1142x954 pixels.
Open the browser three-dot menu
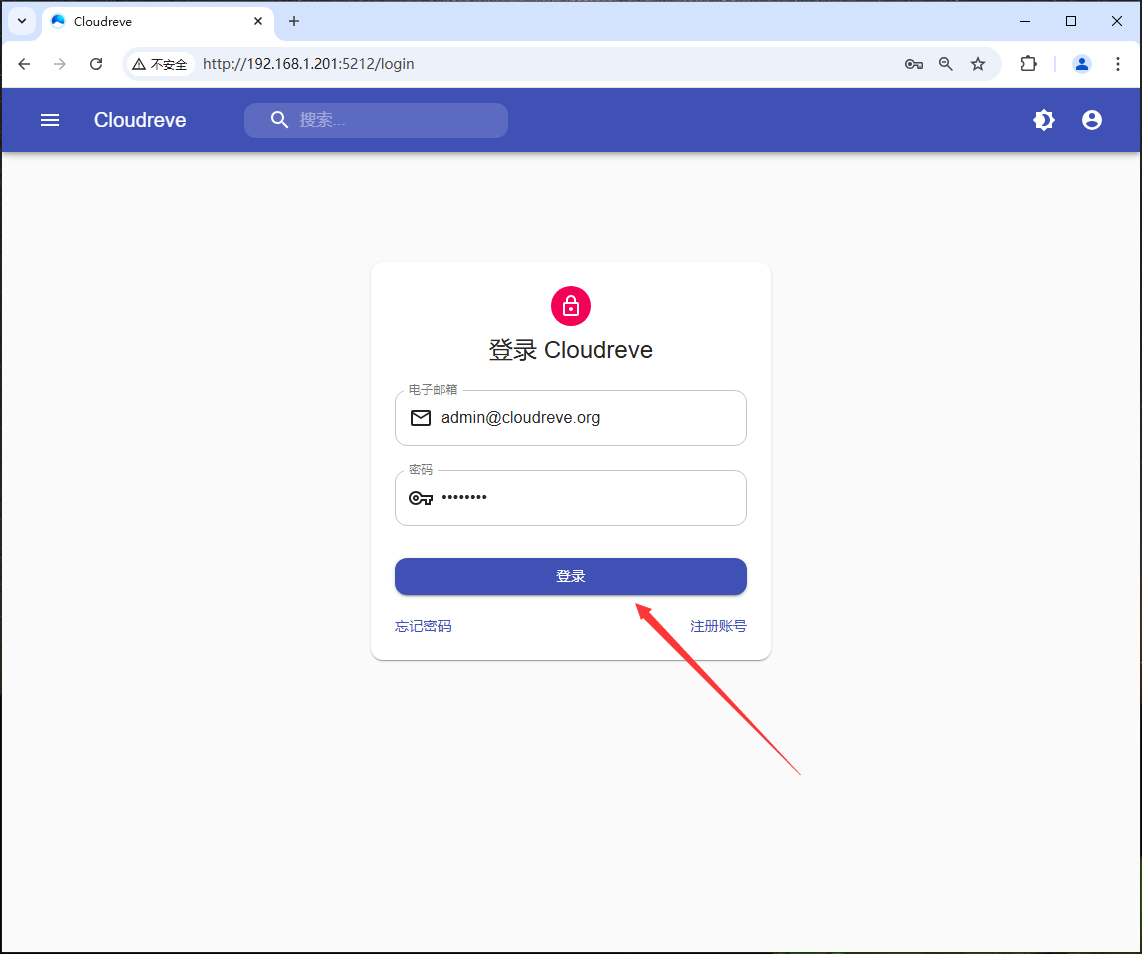1118,63
